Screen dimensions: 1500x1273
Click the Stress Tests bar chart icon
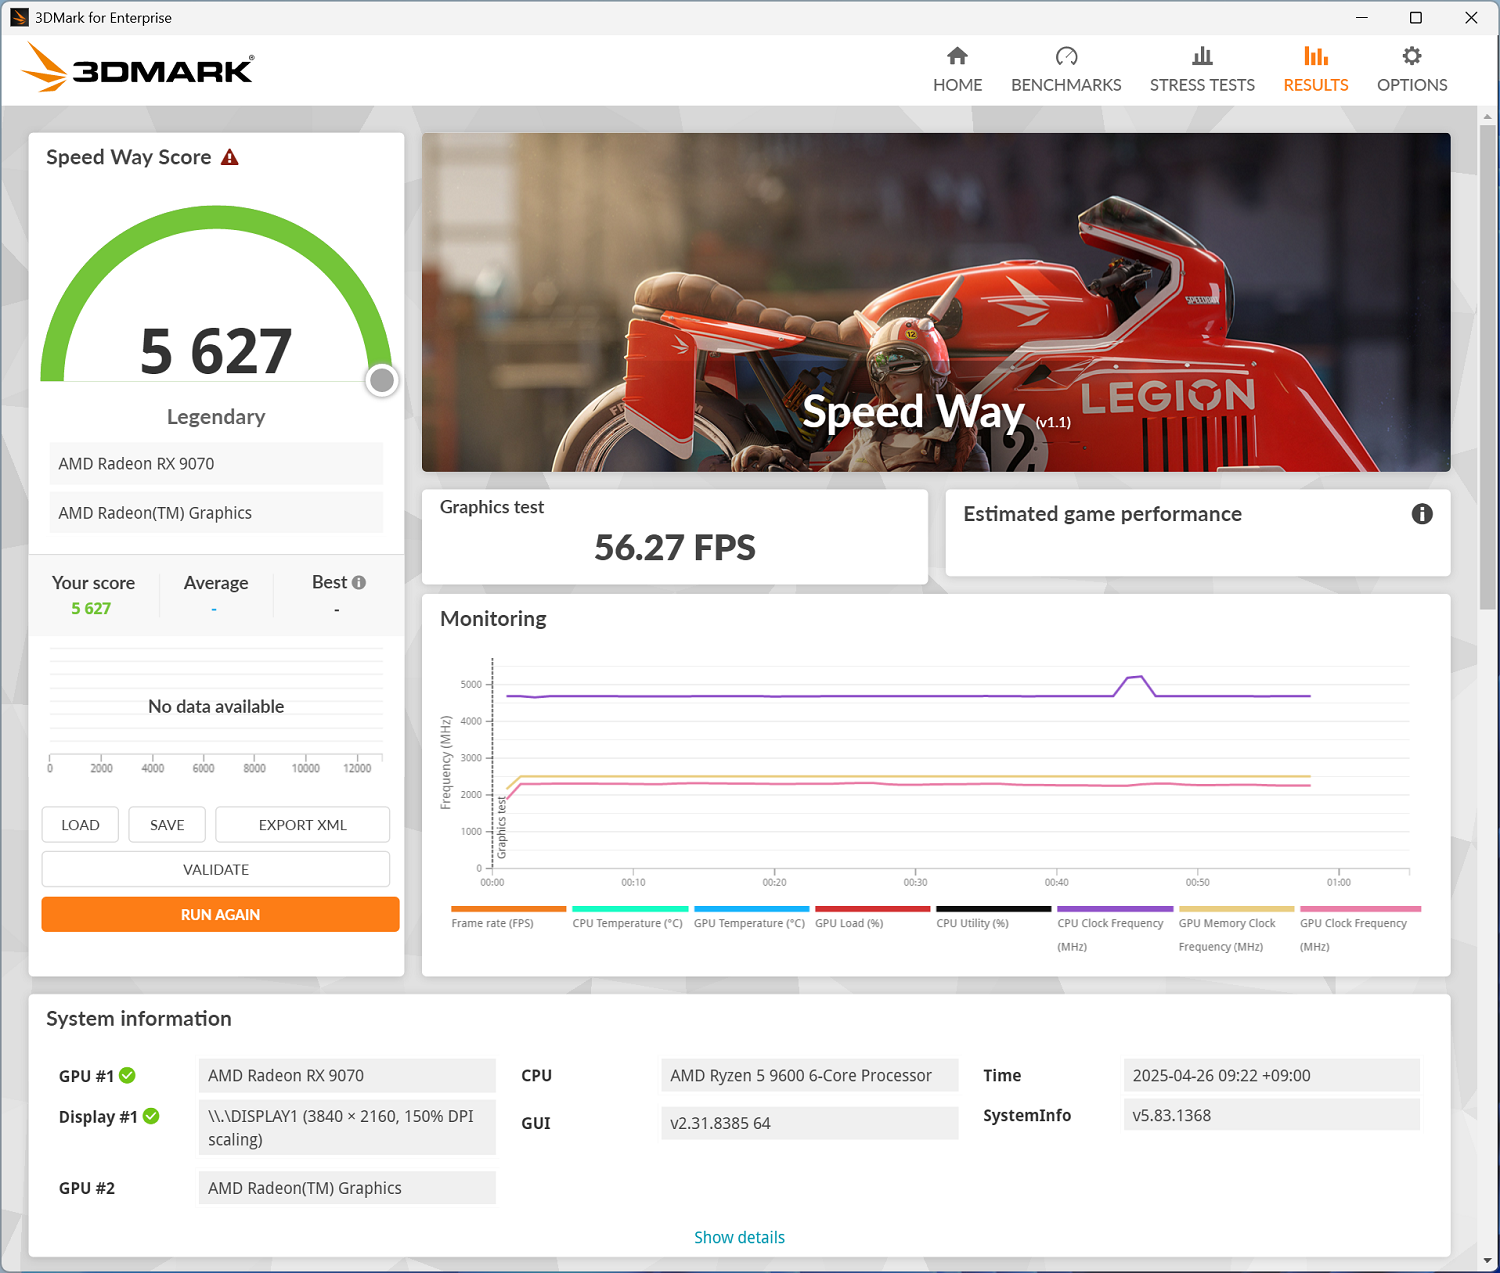tap(1202, 56)
